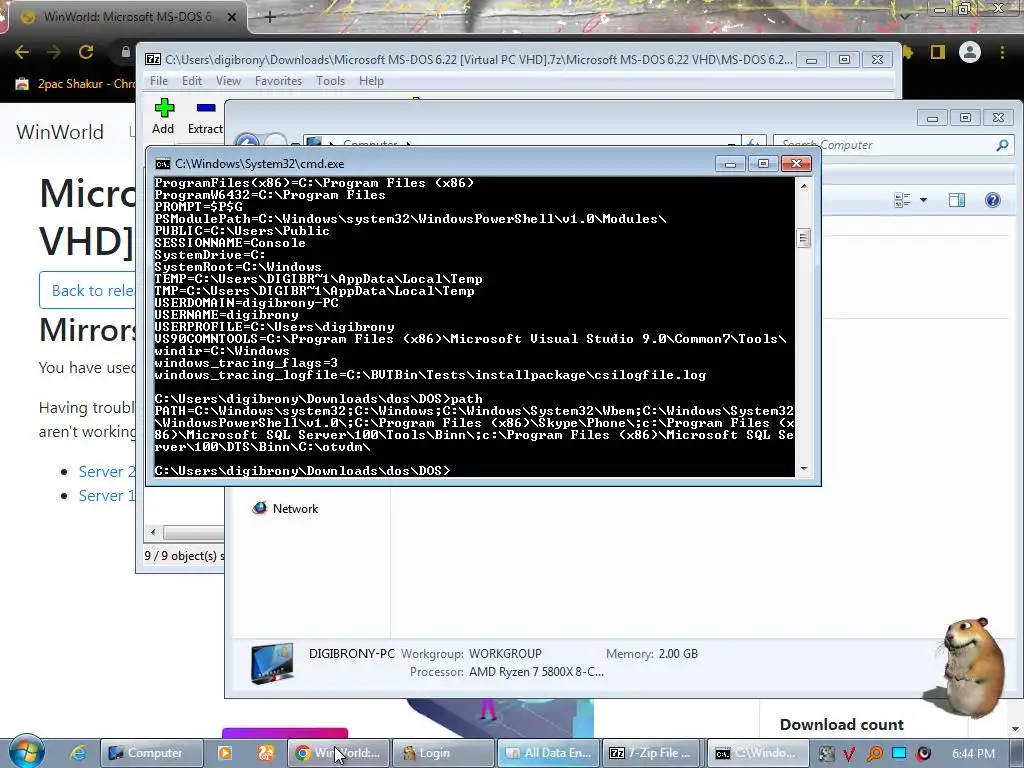
Task: Click the cmd vertical scrollbar thumb
Action: (804, 238)
